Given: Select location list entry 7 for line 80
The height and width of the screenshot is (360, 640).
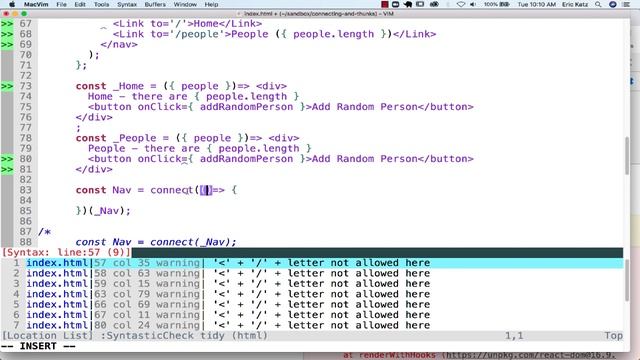Looking at the screenshot, I should coord(312,325).
